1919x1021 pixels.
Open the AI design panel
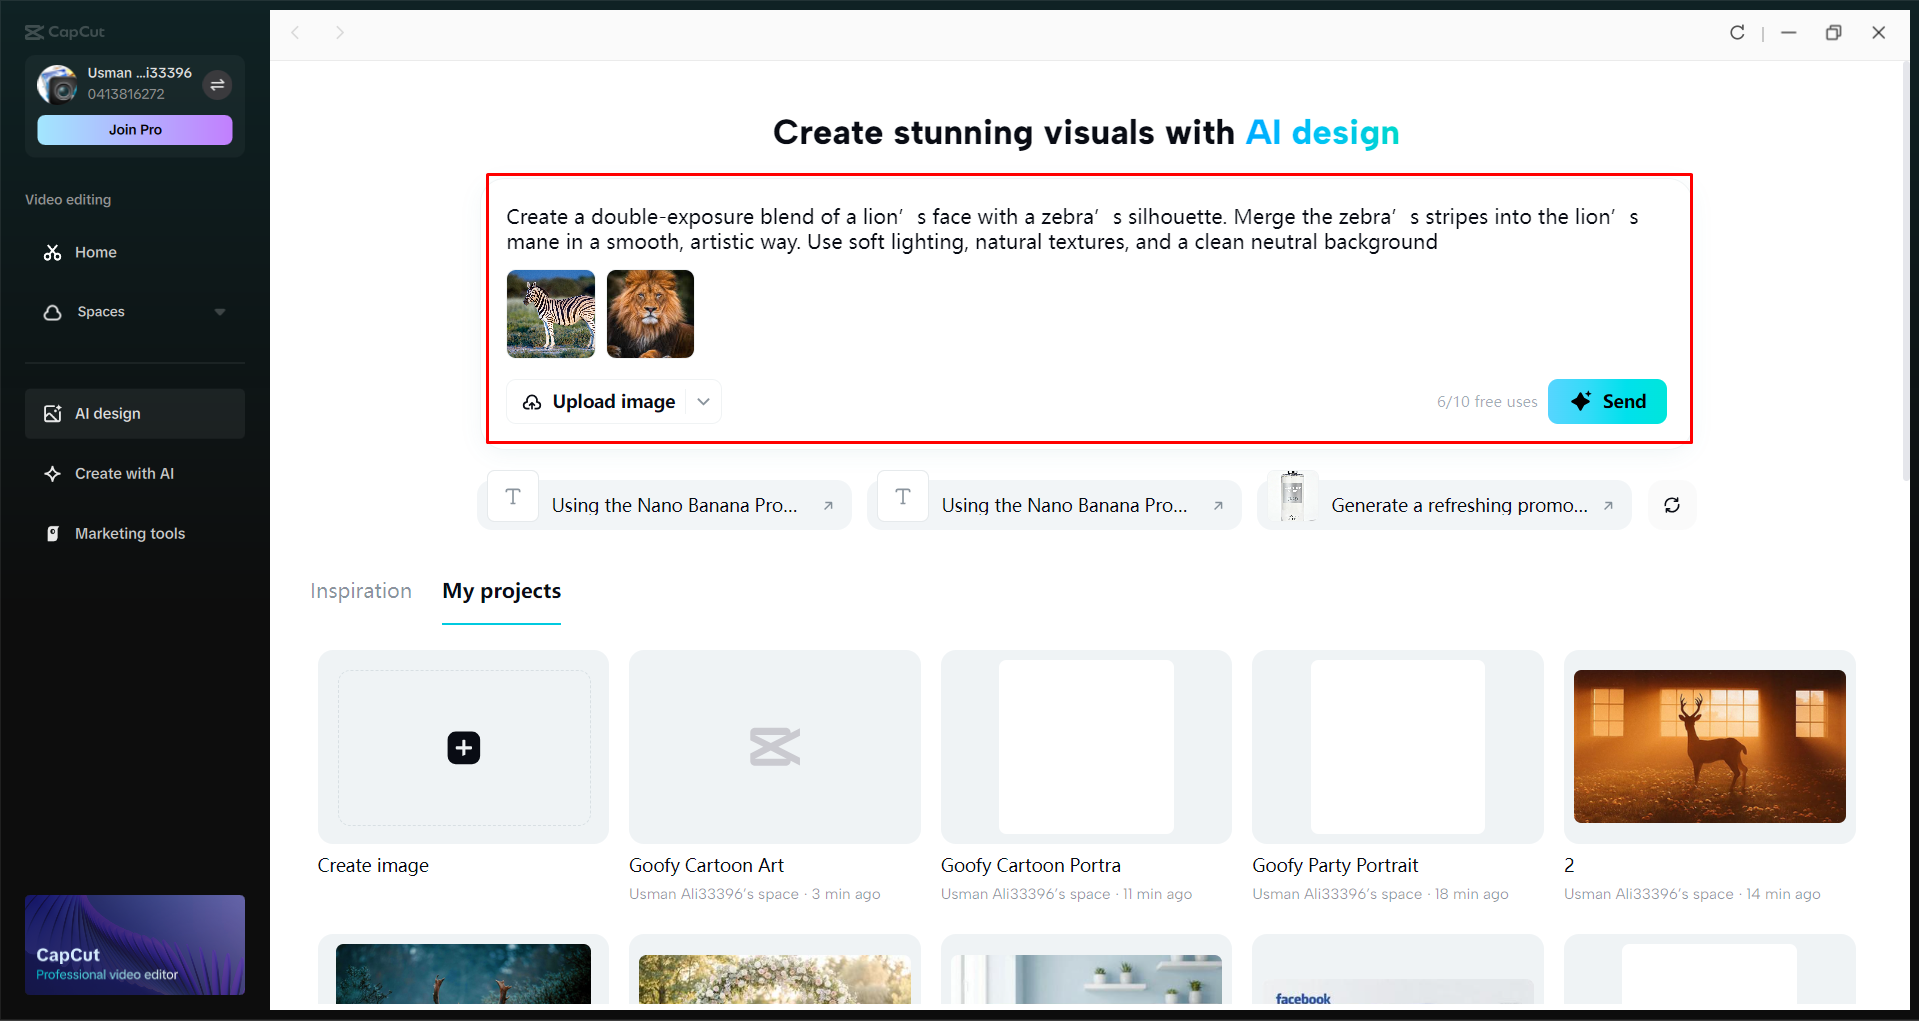point(107,413)
